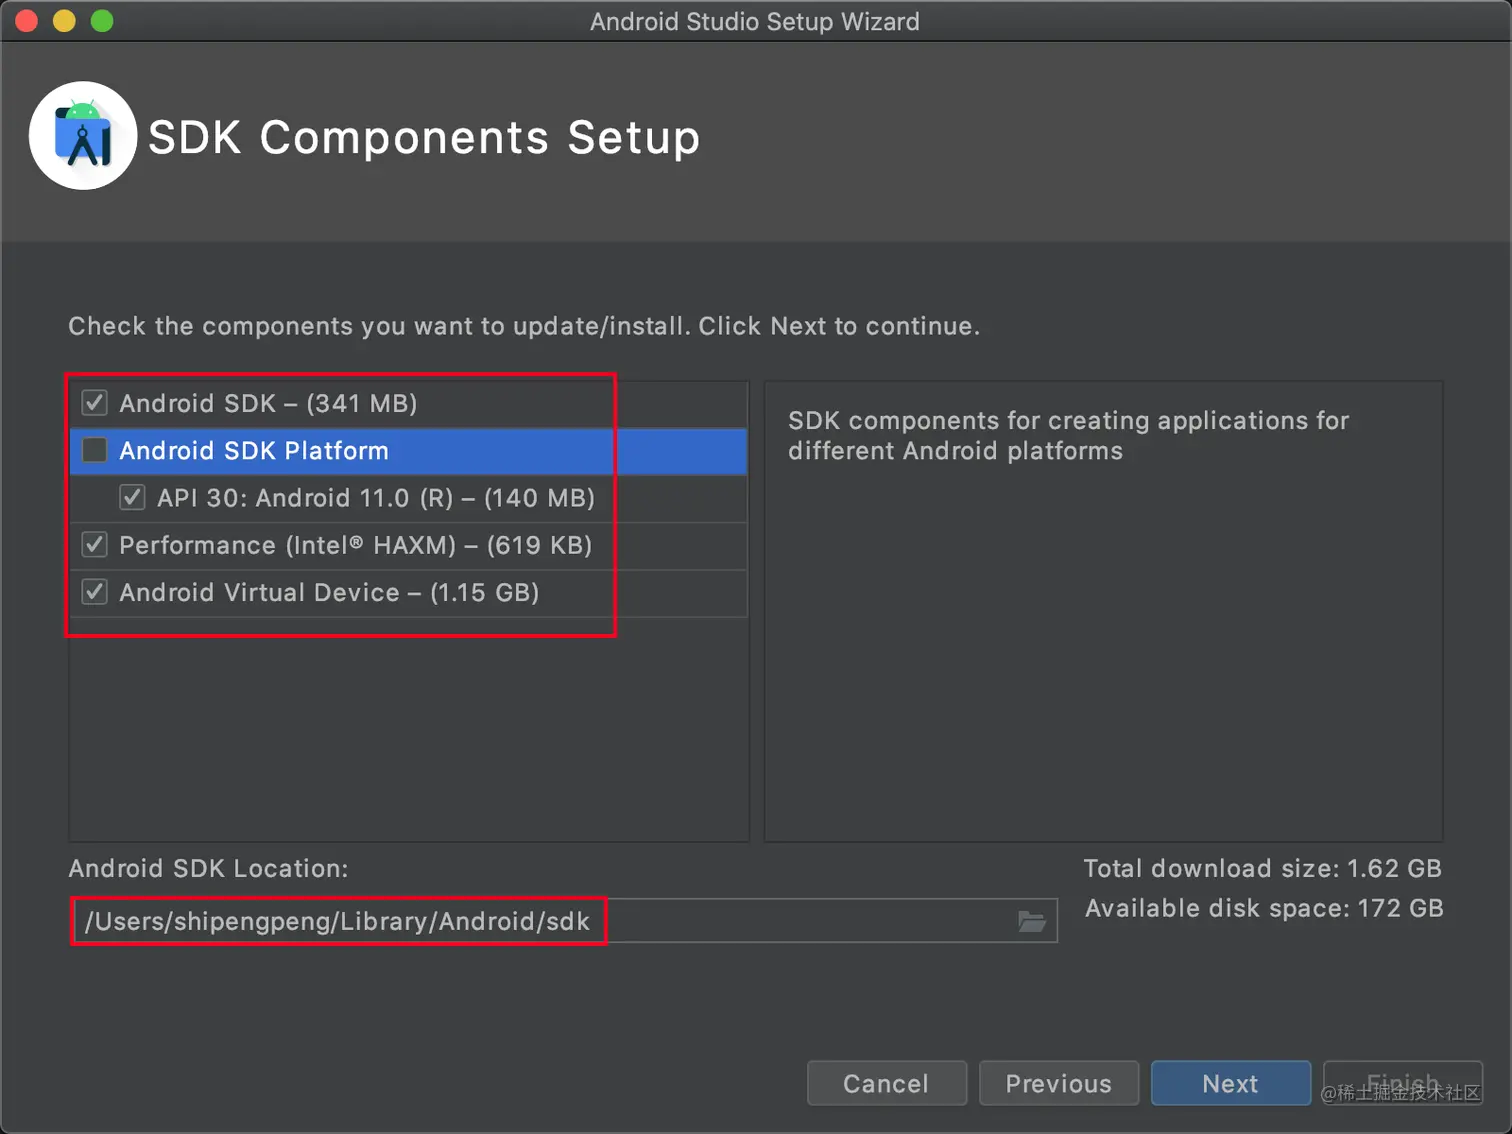Click the Next button
The image size is (1512, 1134).
(1230, 1083)
